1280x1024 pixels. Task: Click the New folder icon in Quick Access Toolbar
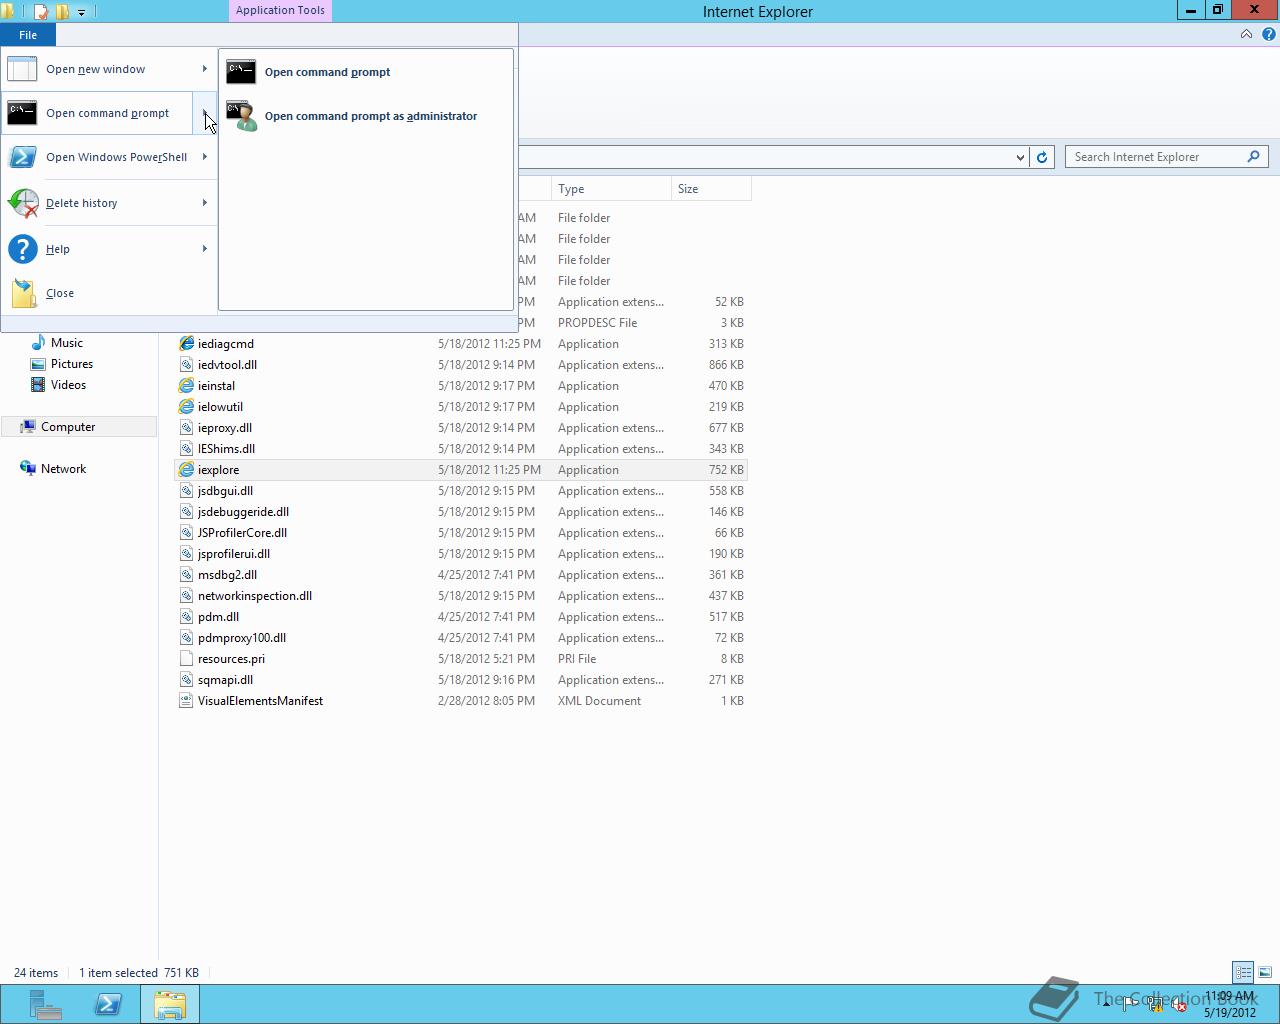(x=62, y=12)
